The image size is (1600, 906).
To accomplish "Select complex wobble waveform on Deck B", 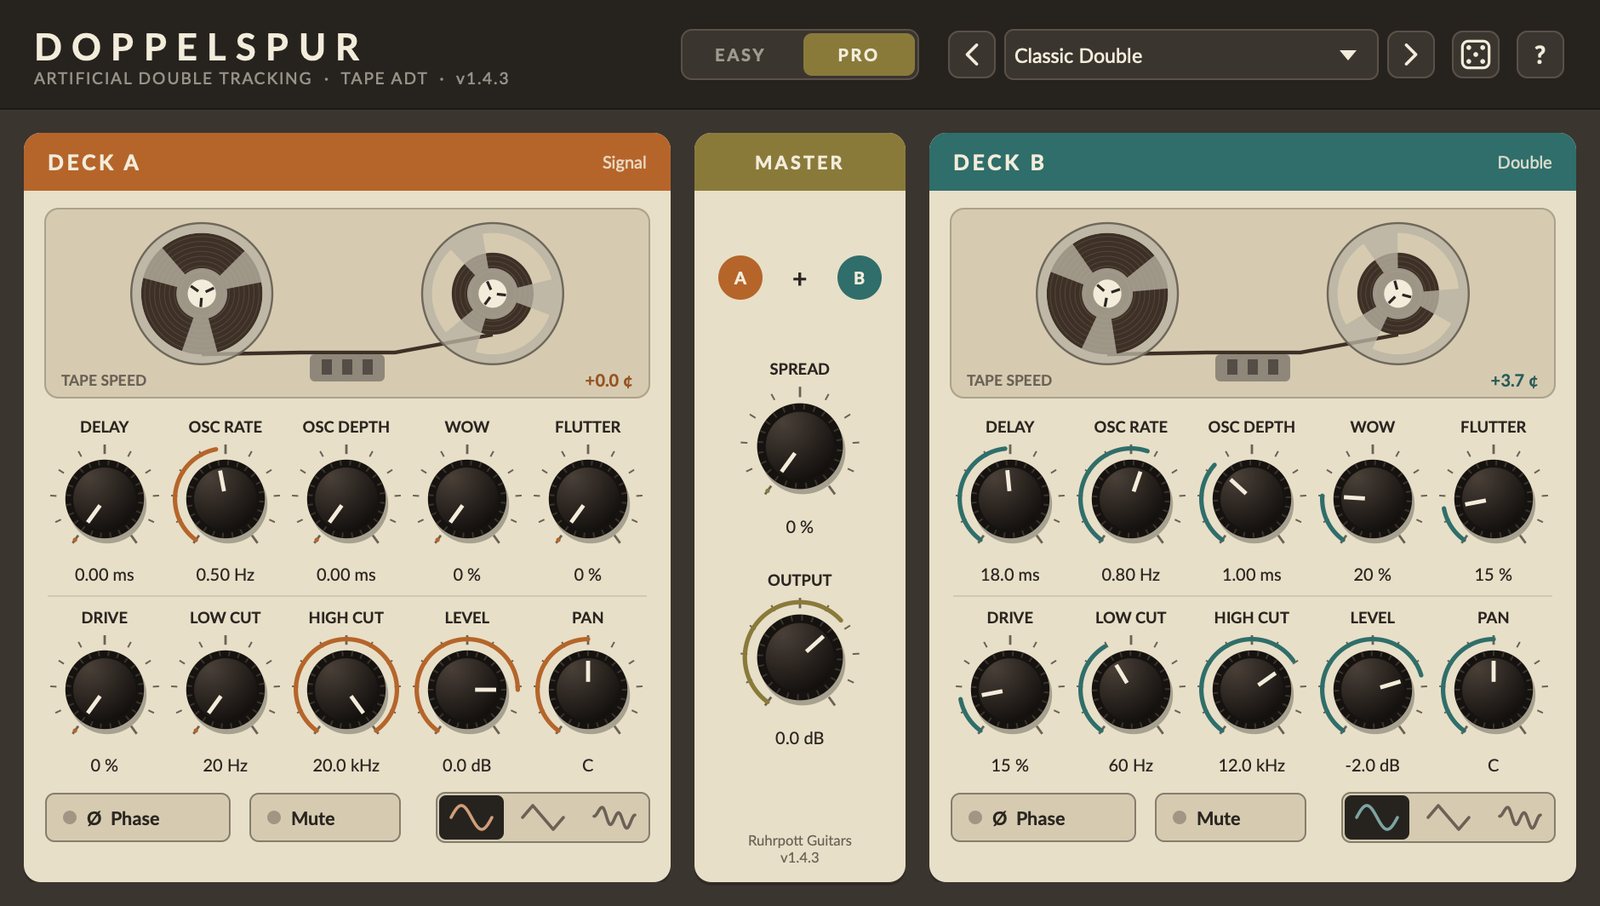I will [1519, 818].
